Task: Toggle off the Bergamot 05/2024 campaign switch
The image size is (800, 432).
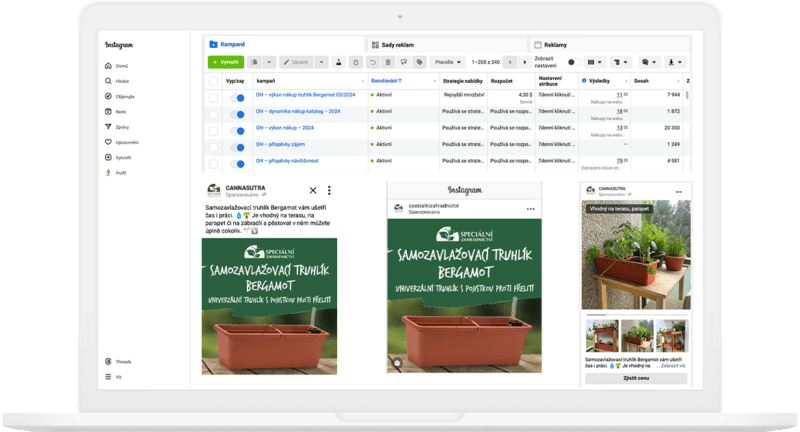Action: 238,96
